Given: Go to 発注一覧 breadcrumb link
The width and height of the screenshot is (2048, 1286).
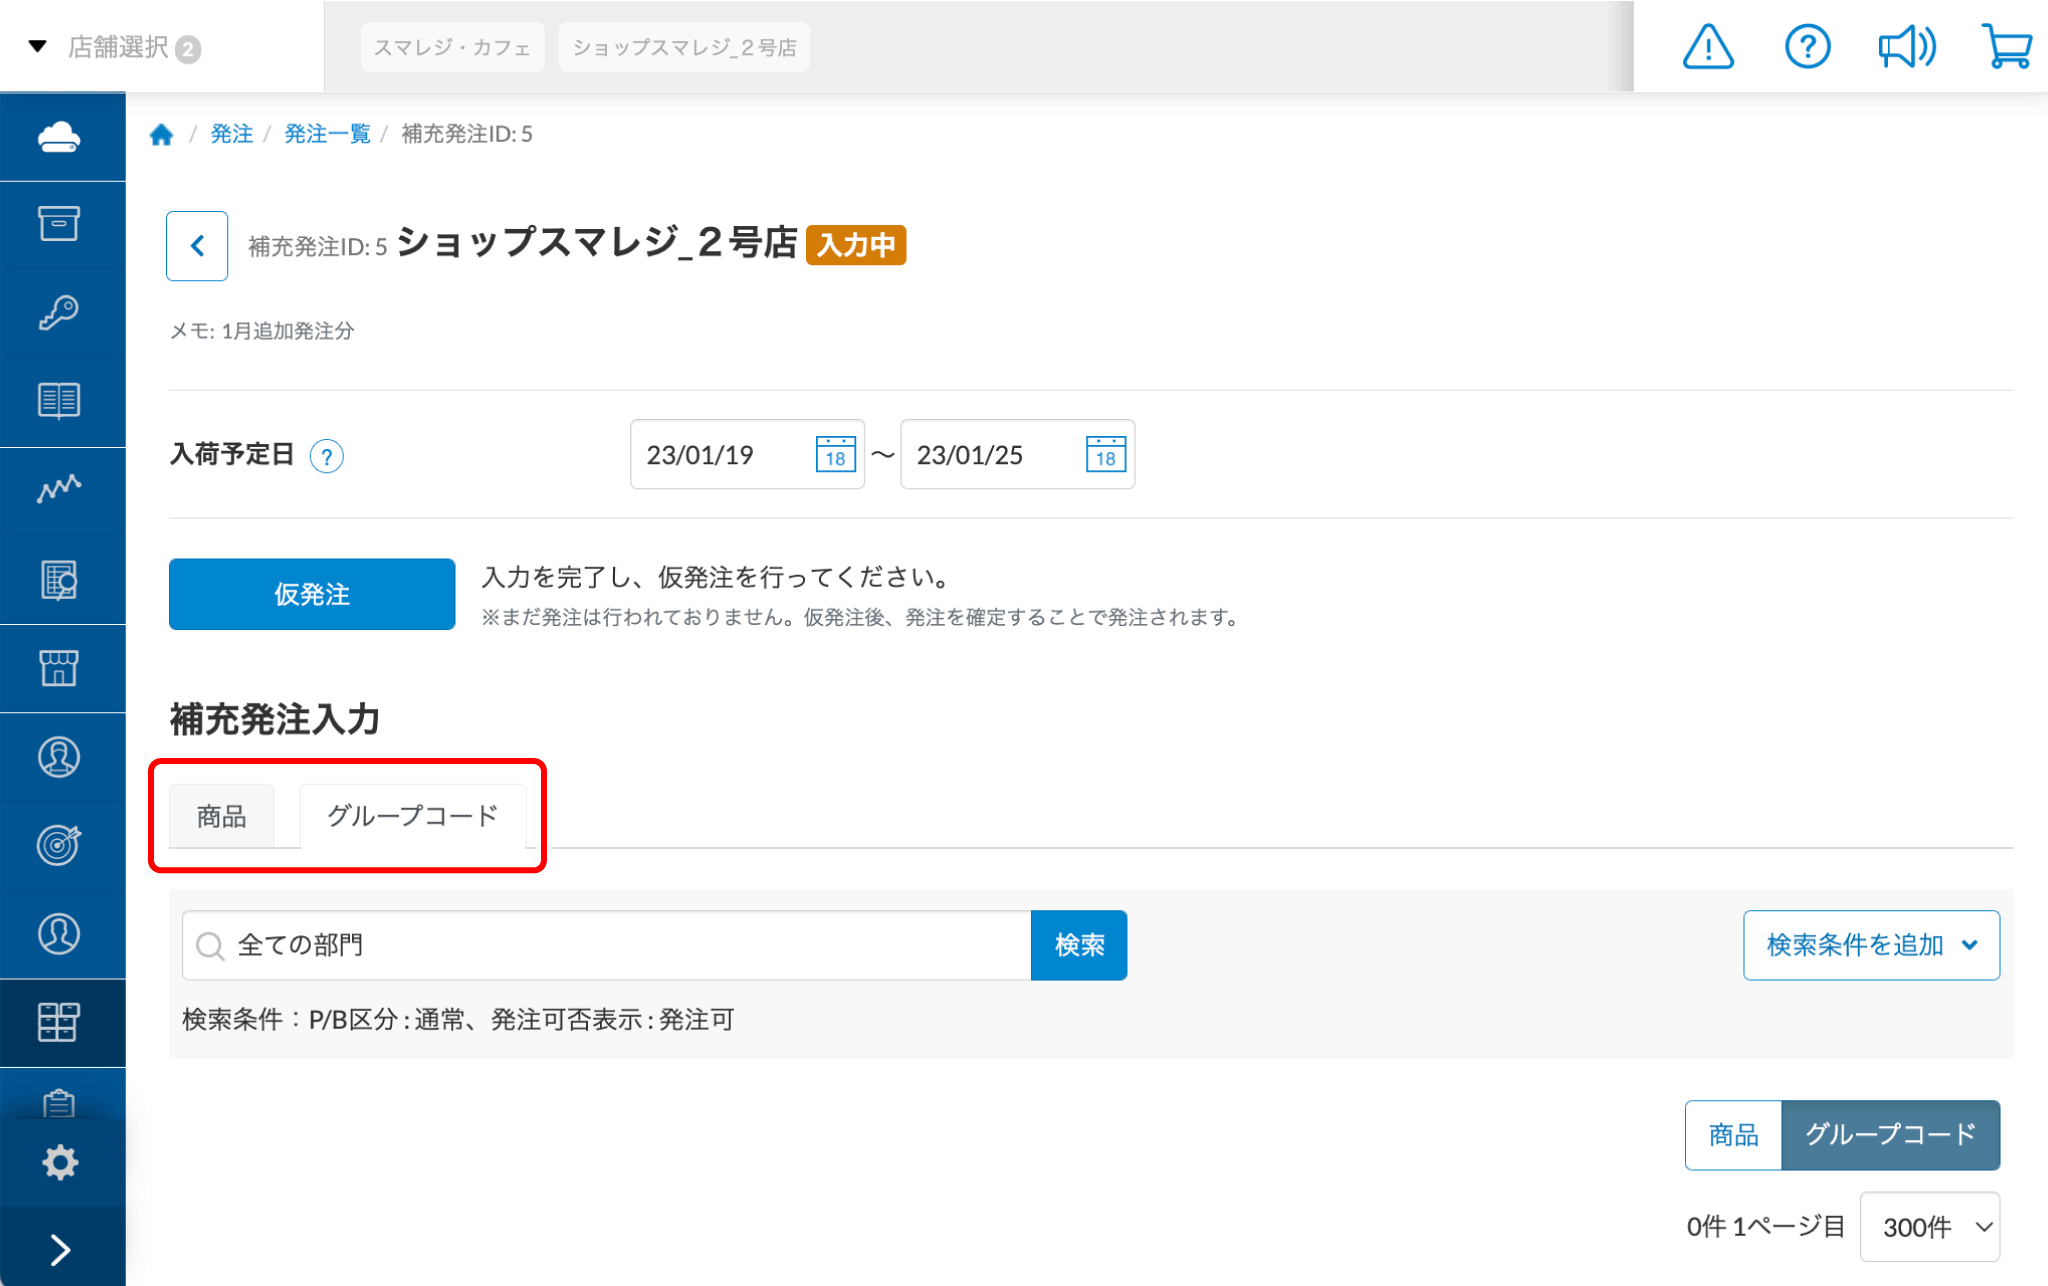Looking at the screenshot, I should (x=327, y=134).
